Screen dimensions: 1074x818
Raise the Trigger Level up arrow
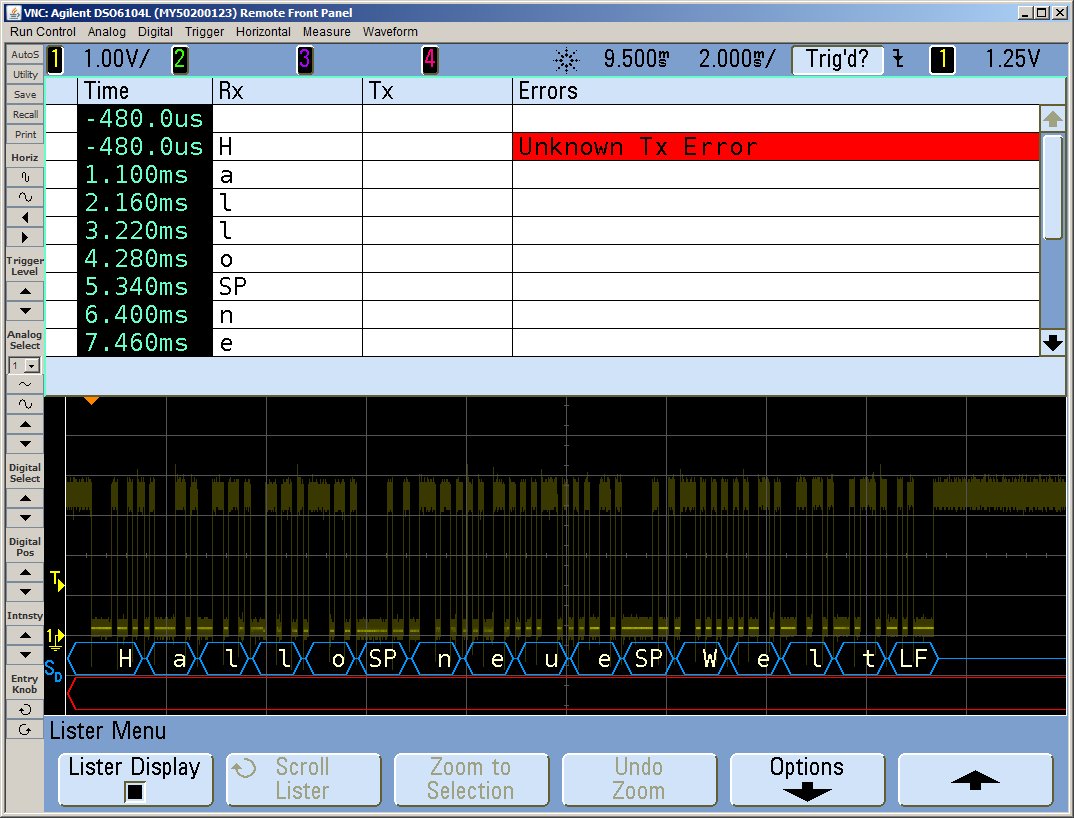pyautogui.click(x=25, y=290)
